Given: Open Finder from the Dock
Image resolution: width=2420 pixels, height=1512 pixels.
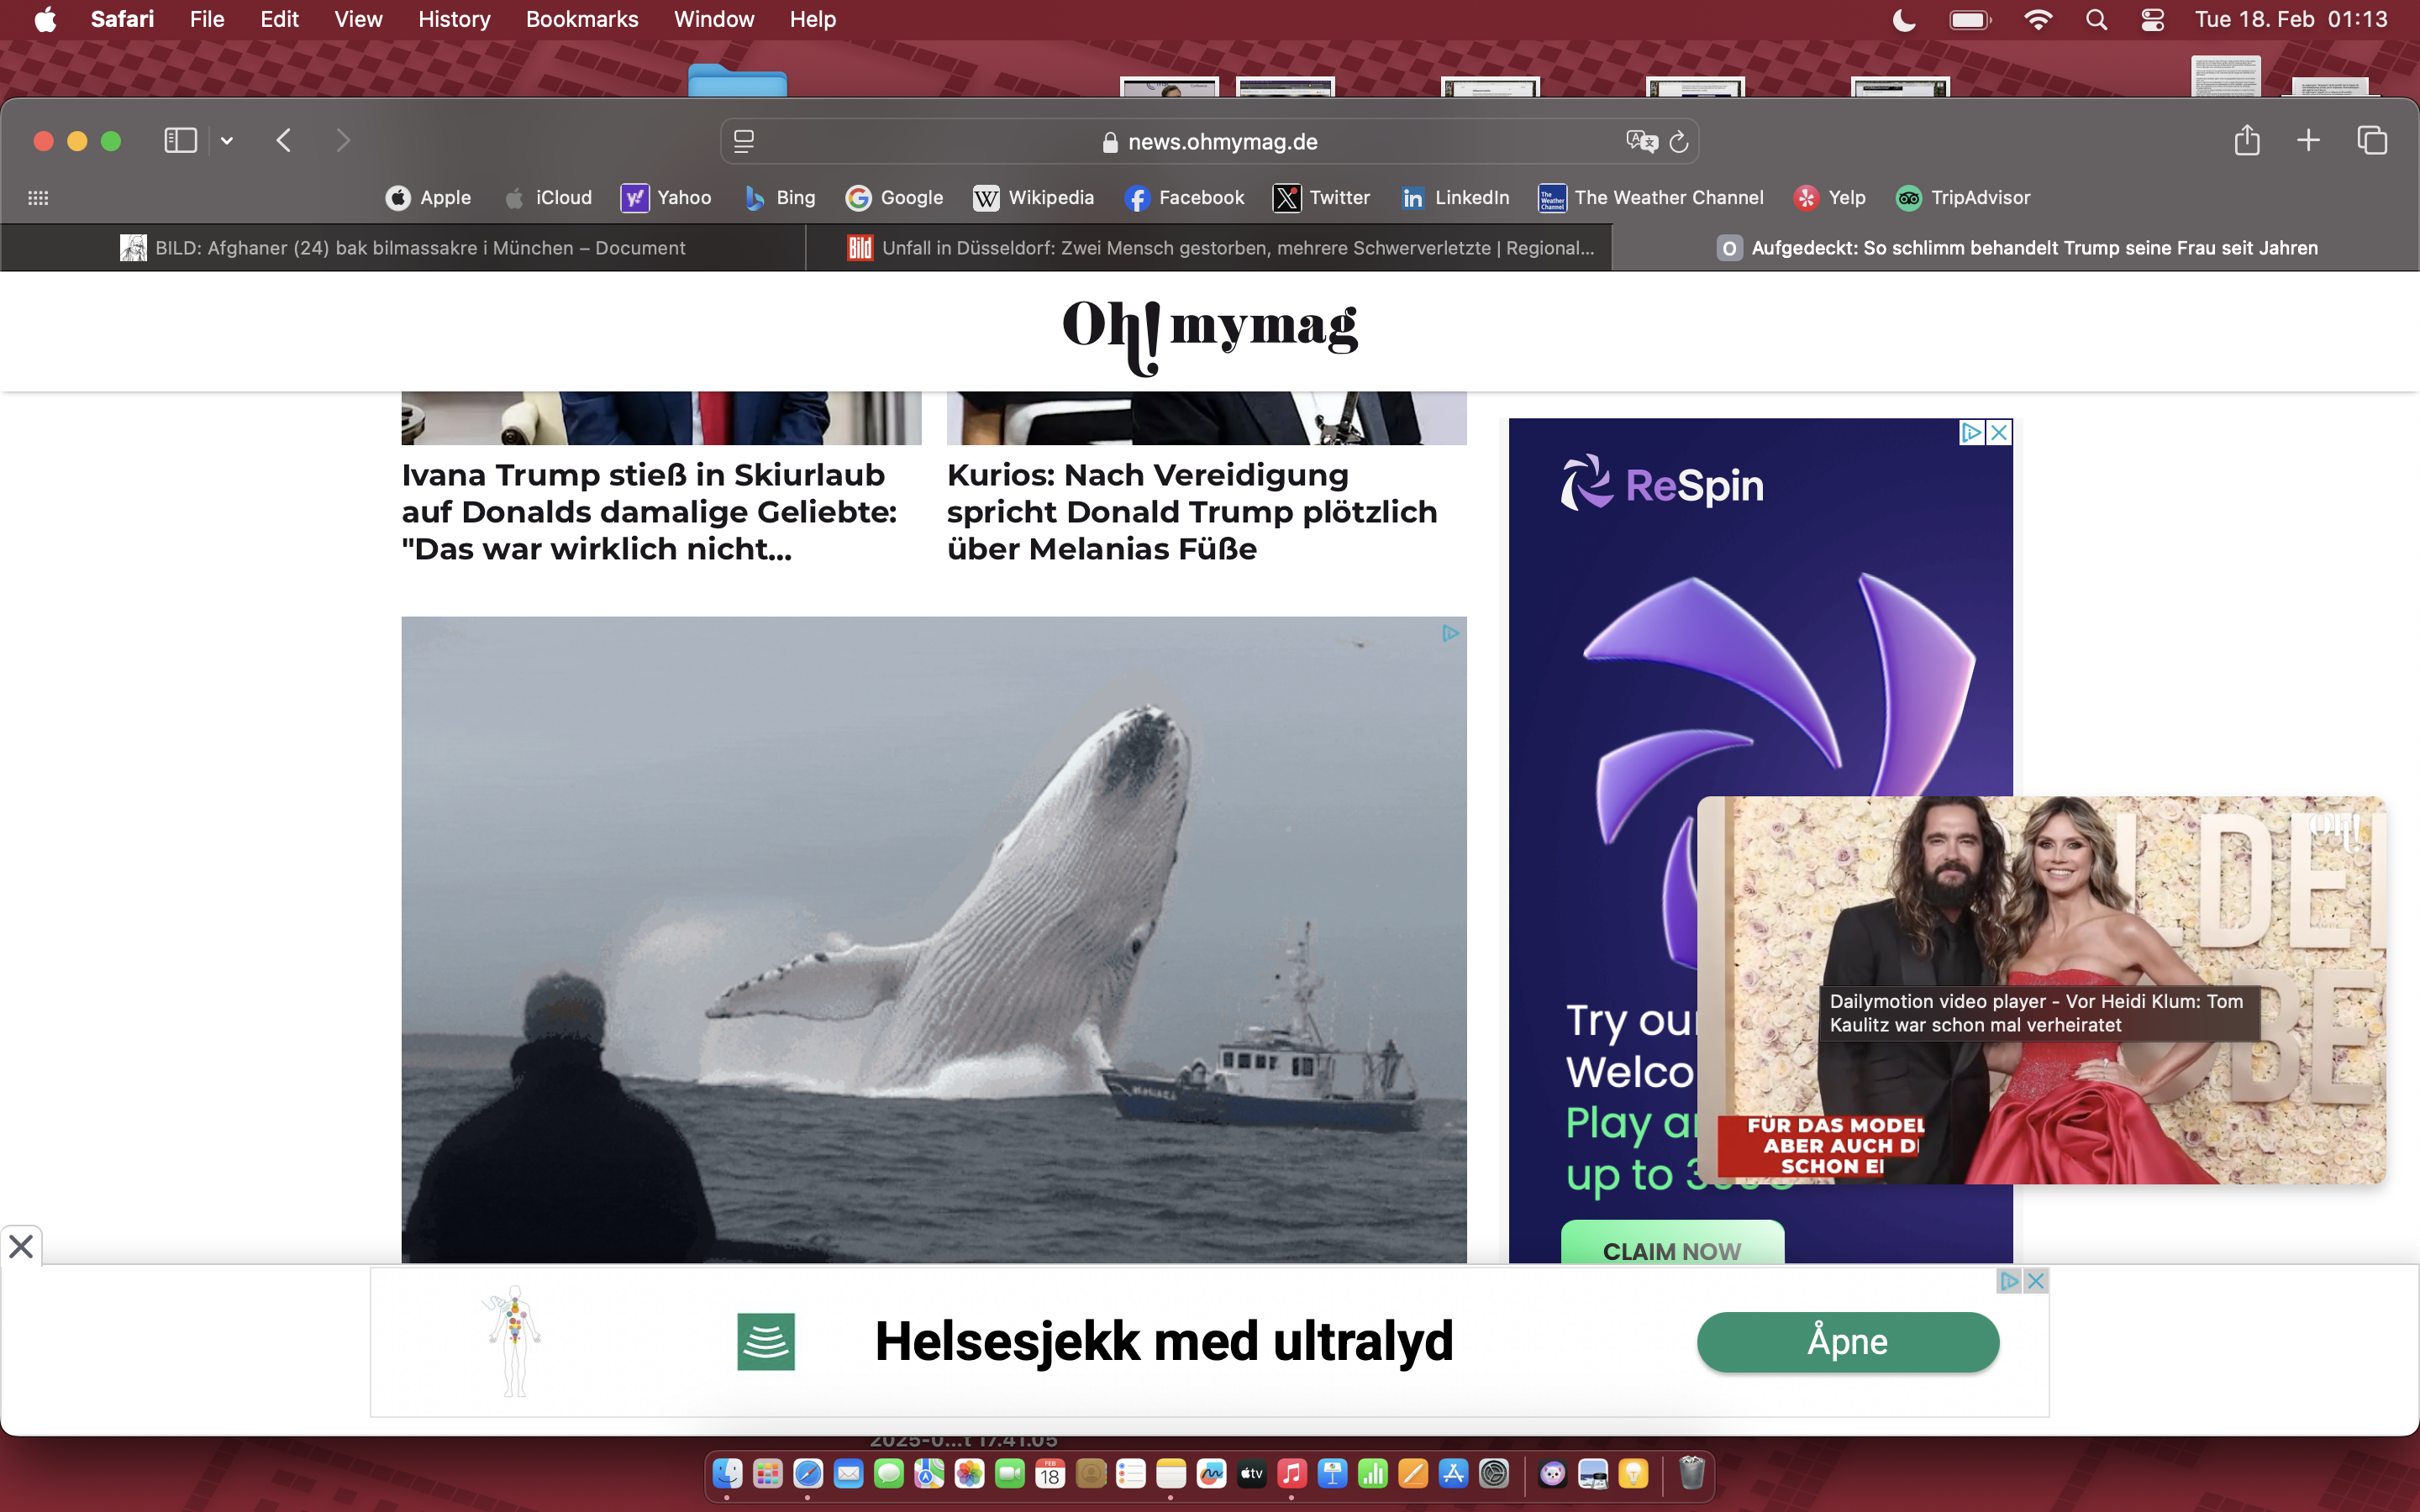Looking at the screenshot, I should (x=727, y=1474).
